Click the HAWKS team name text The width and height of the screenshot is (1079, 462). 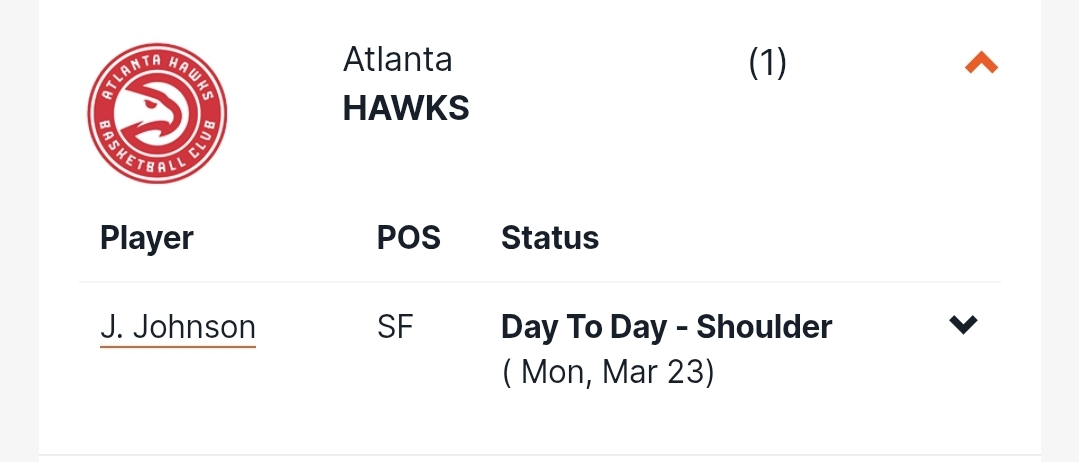(406, 108)
